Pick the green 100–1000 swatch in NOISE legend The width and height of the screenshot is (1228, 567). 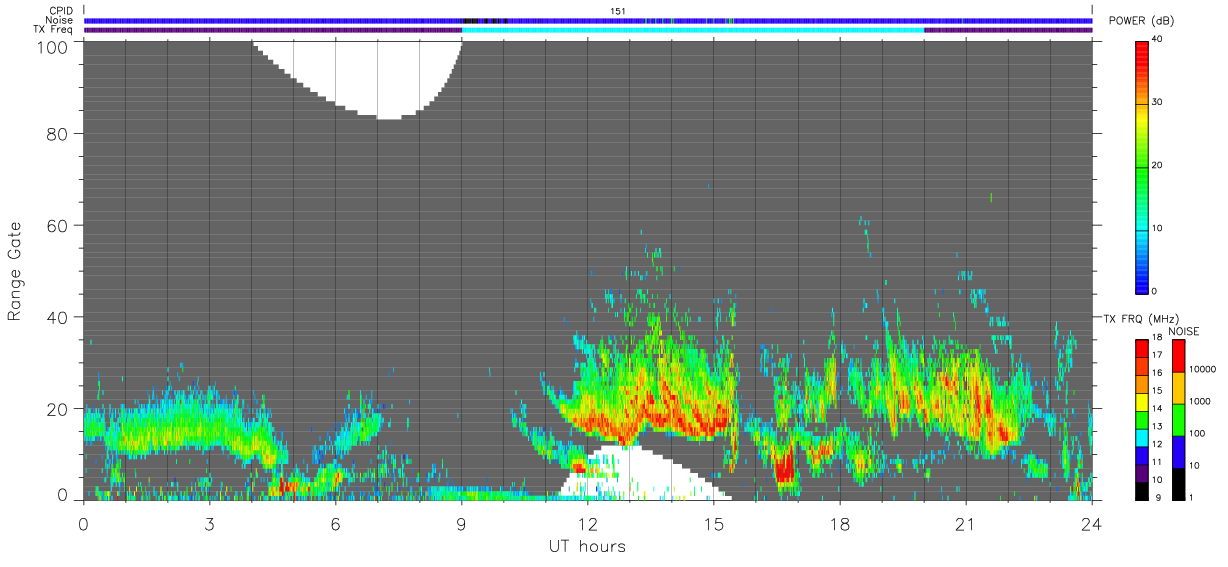1181,420
